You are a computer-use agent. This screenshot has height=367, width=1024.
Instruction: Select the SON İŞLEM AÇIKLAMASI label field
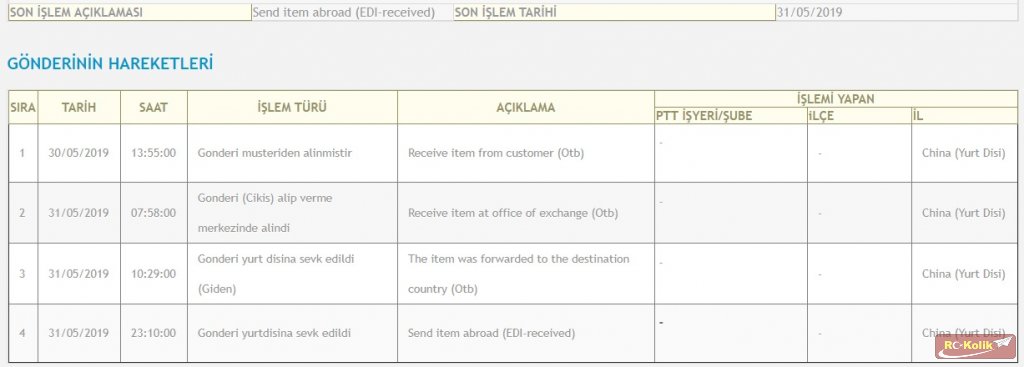129,12
